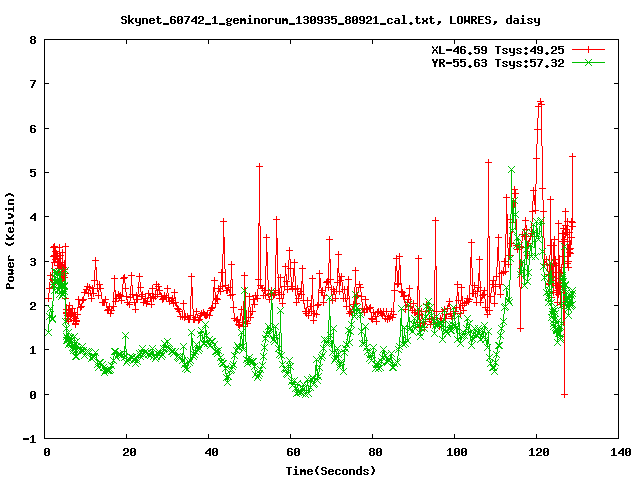Click y-axis tick label 6
Image resolution: width=640 pixels, height=480 pixels.
click(33, 129)
